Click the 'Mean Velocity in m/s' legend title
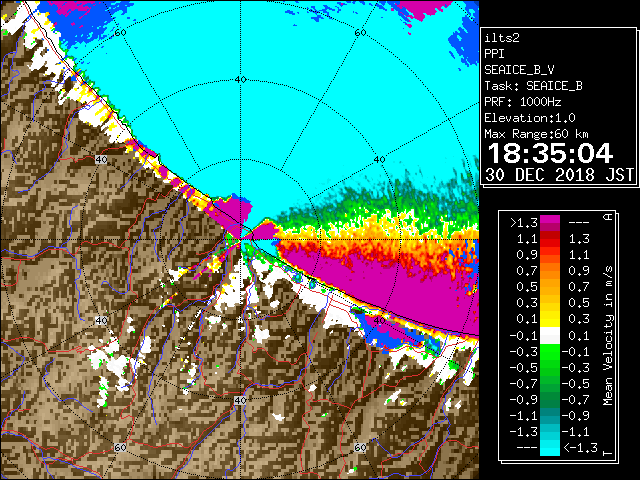The height and width of the screenshot is (480, 640). (608, 335)
